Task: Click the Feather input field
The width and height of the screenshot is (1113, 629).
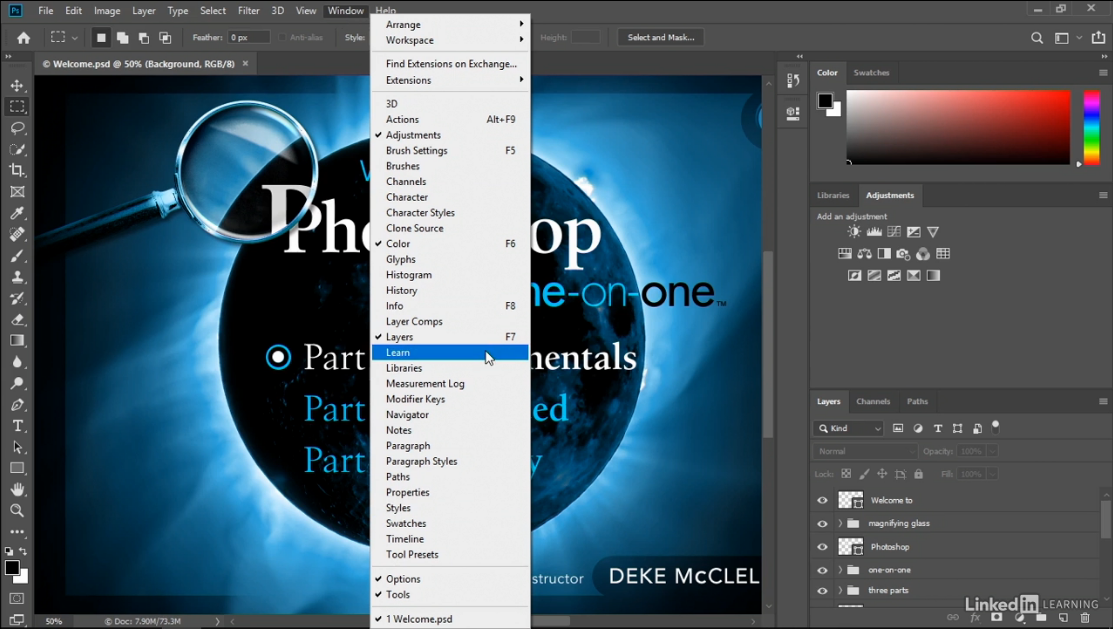Action: pos(248,38)
